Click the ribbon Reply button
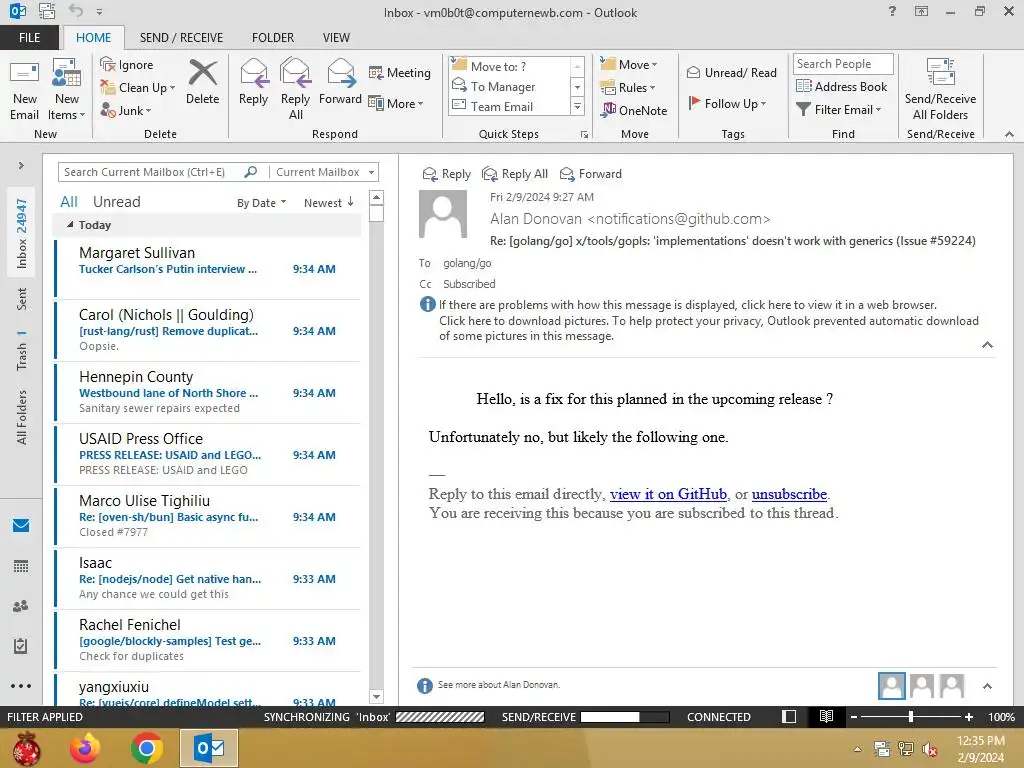Viewport: 1024px width, 768px height. [253, 82]
